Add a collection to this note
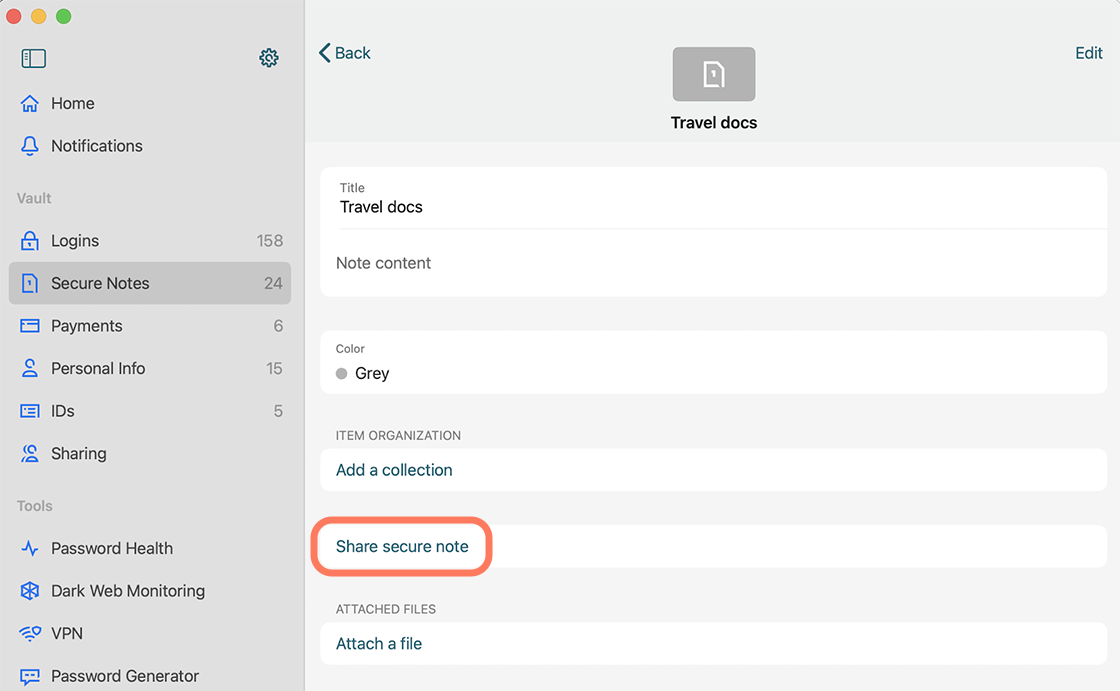This screenshot has width=1120, height=691. coord(393,469)
